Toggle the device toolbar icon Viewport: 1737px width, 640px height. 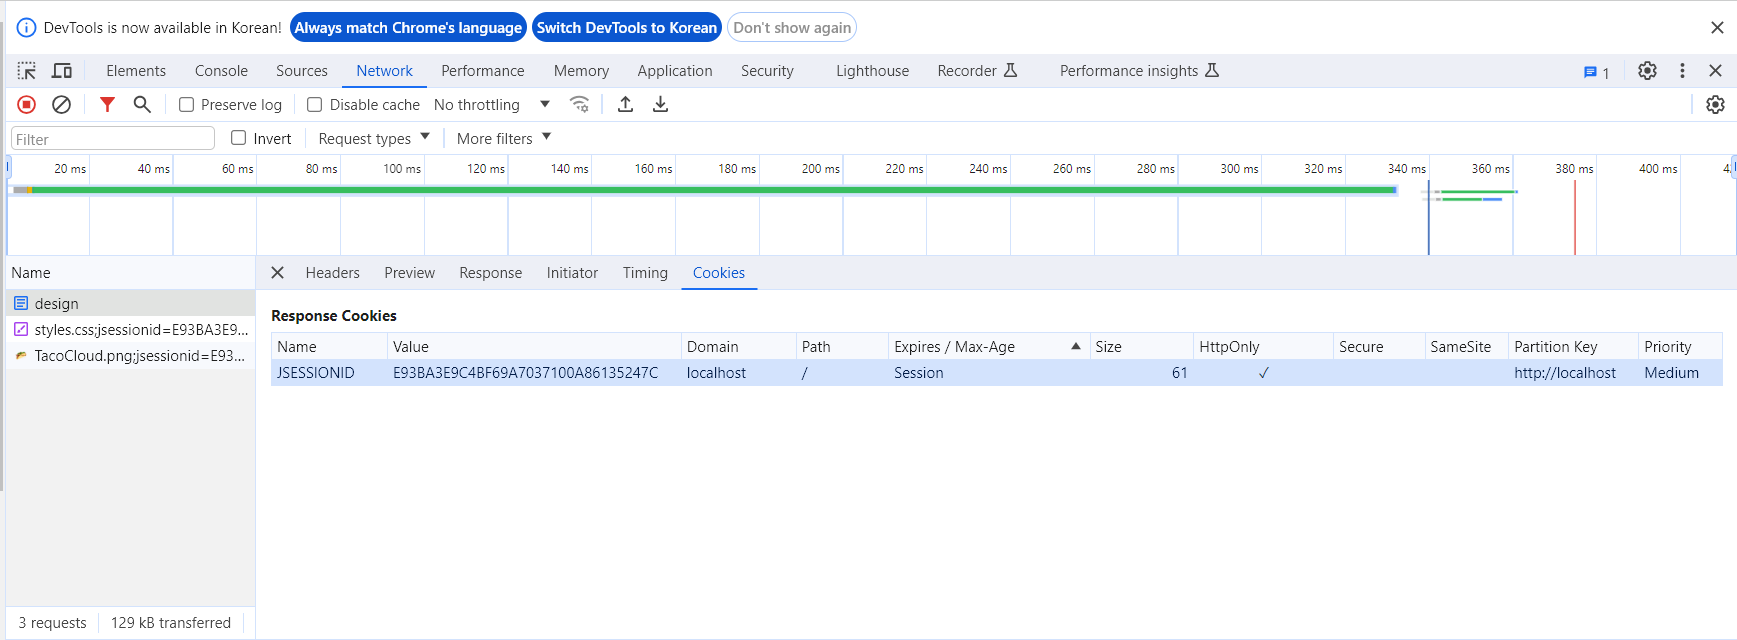coord(62,71)
